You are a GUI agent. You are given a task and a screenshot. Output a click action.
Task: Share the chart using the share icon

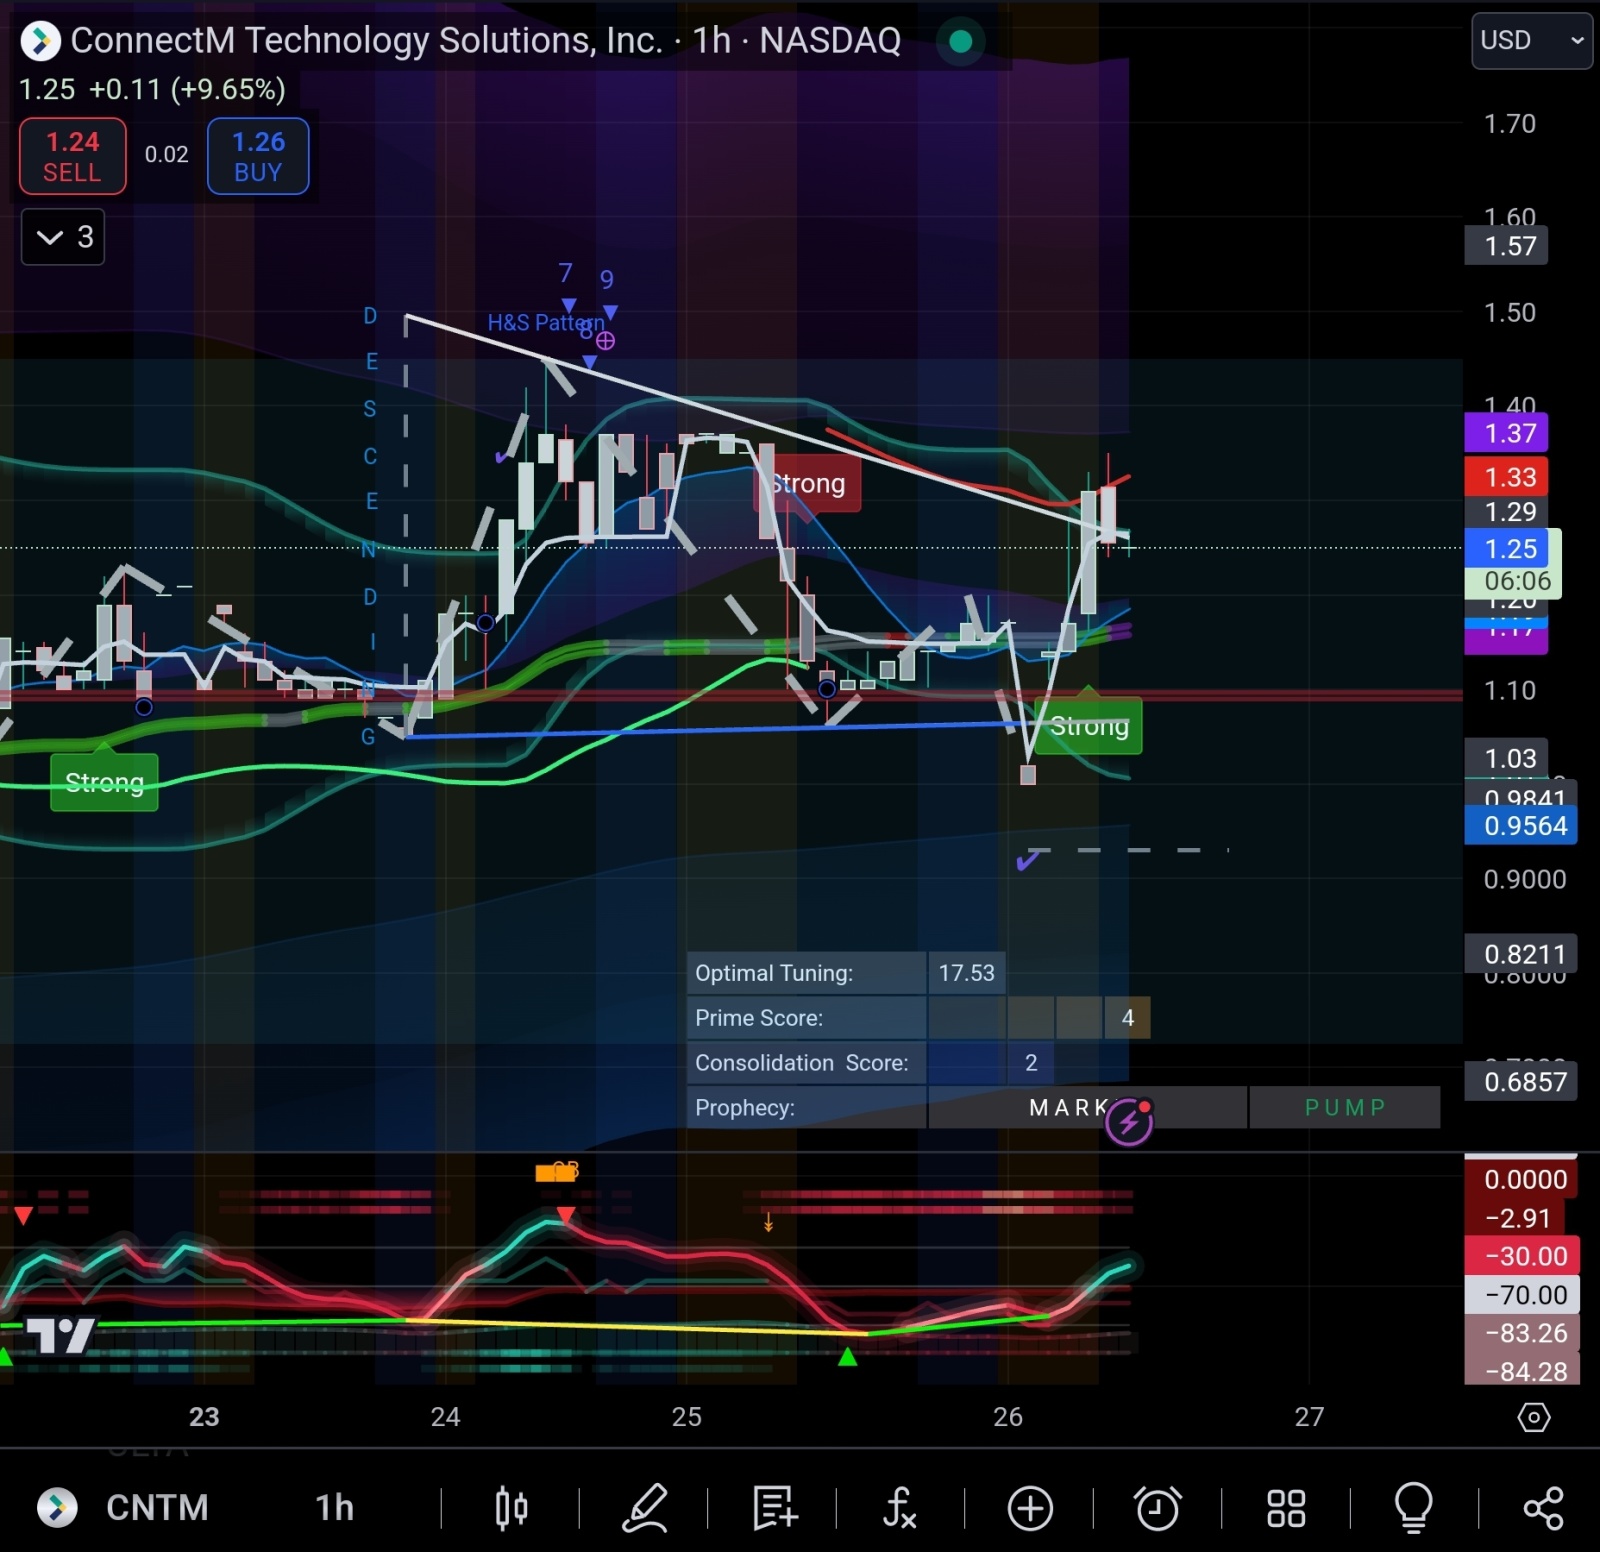click(x=1543, y=1508)
